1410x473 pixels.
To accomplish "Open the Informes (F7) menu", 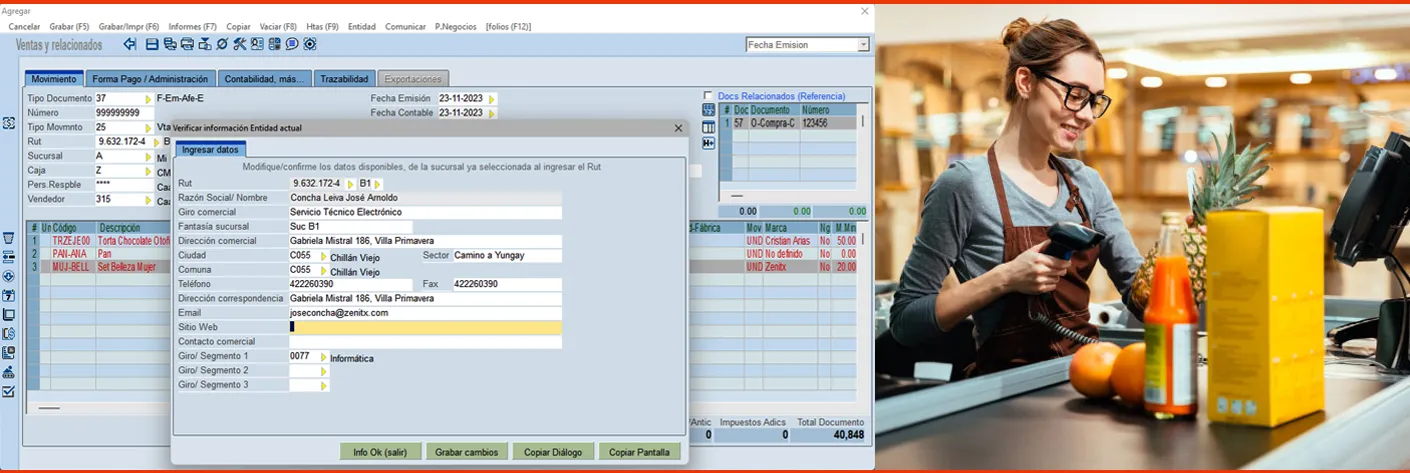I will point(192,26).
